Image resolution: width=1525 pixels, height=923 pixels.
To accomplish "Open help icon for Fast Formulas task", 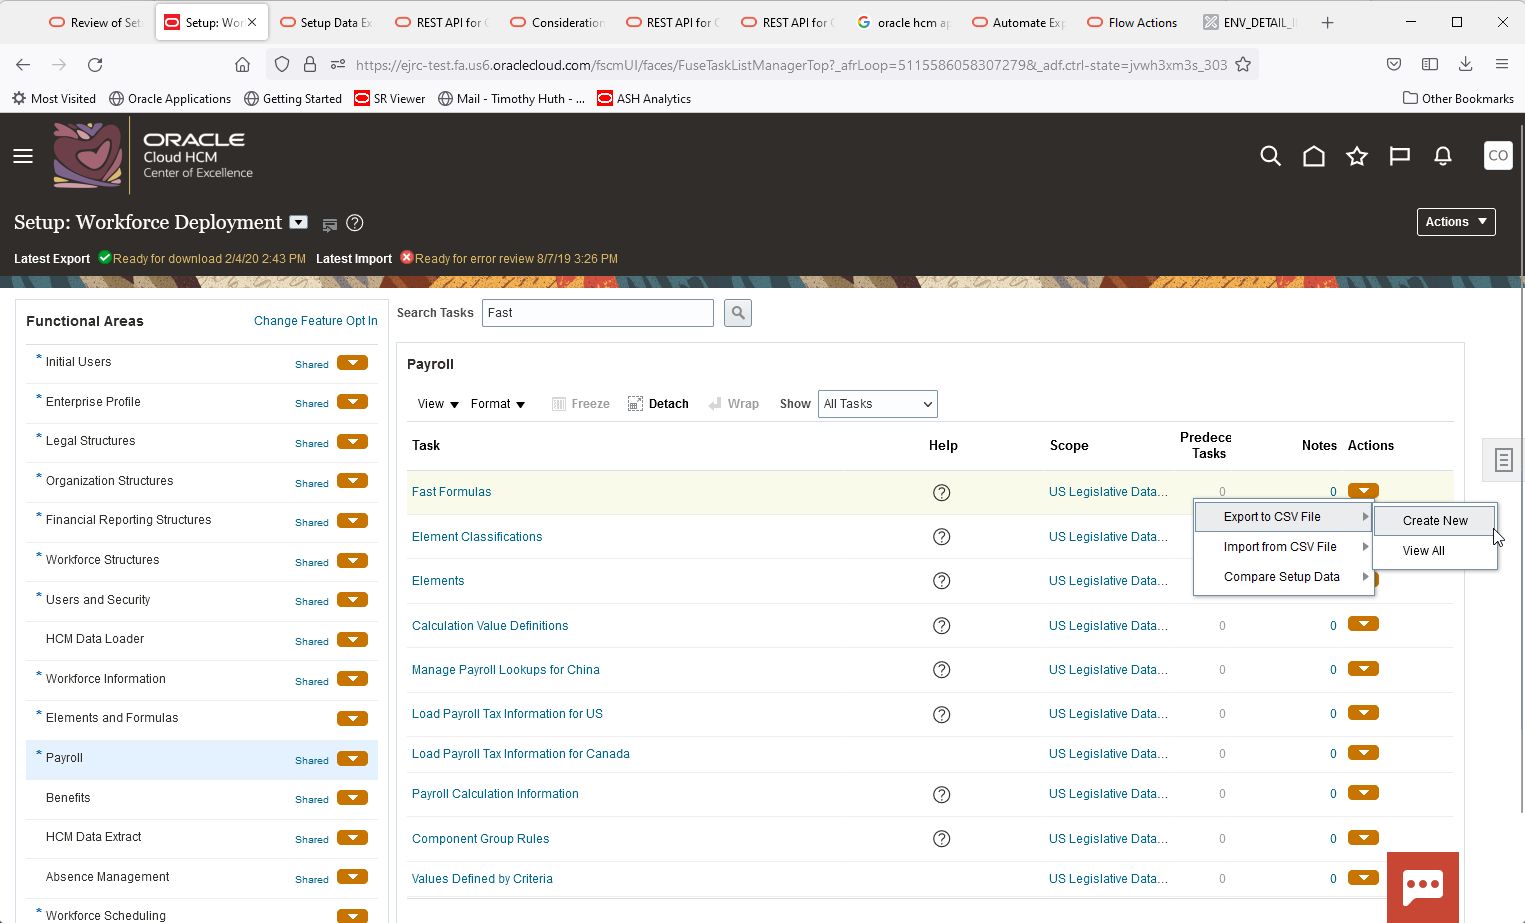I will coord(941,493).
